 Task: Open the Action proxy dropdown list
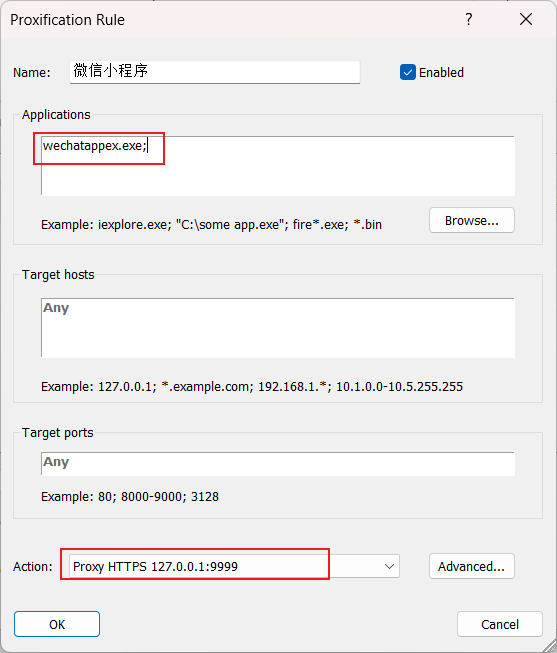234,566
